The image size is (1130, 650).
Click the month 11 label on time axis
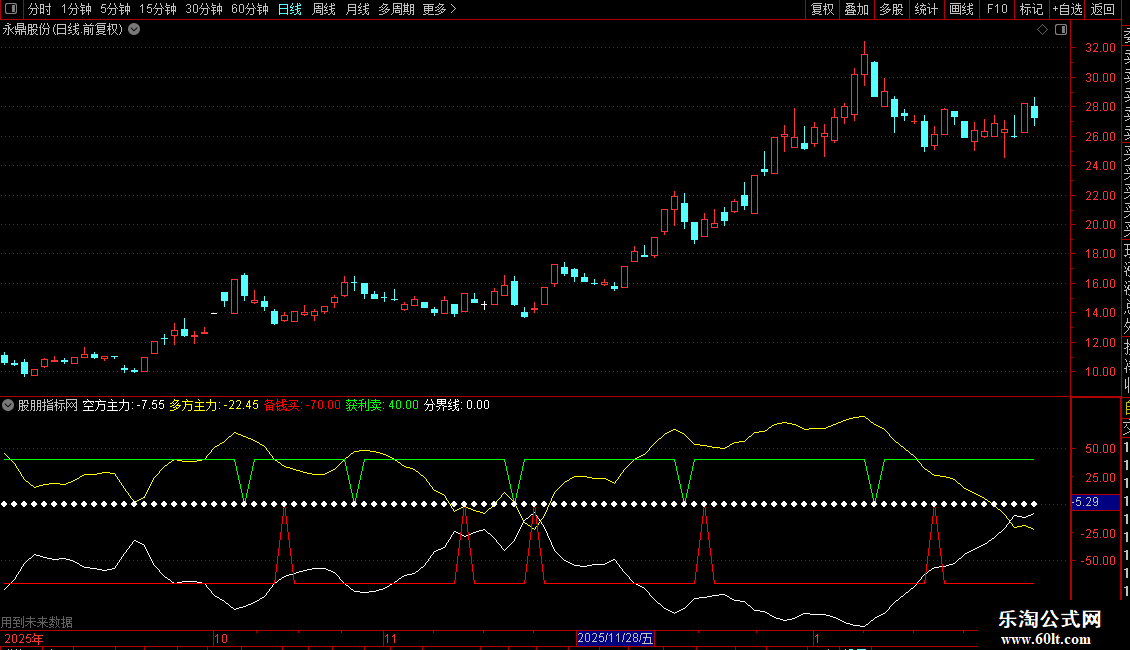coord(390,638)
